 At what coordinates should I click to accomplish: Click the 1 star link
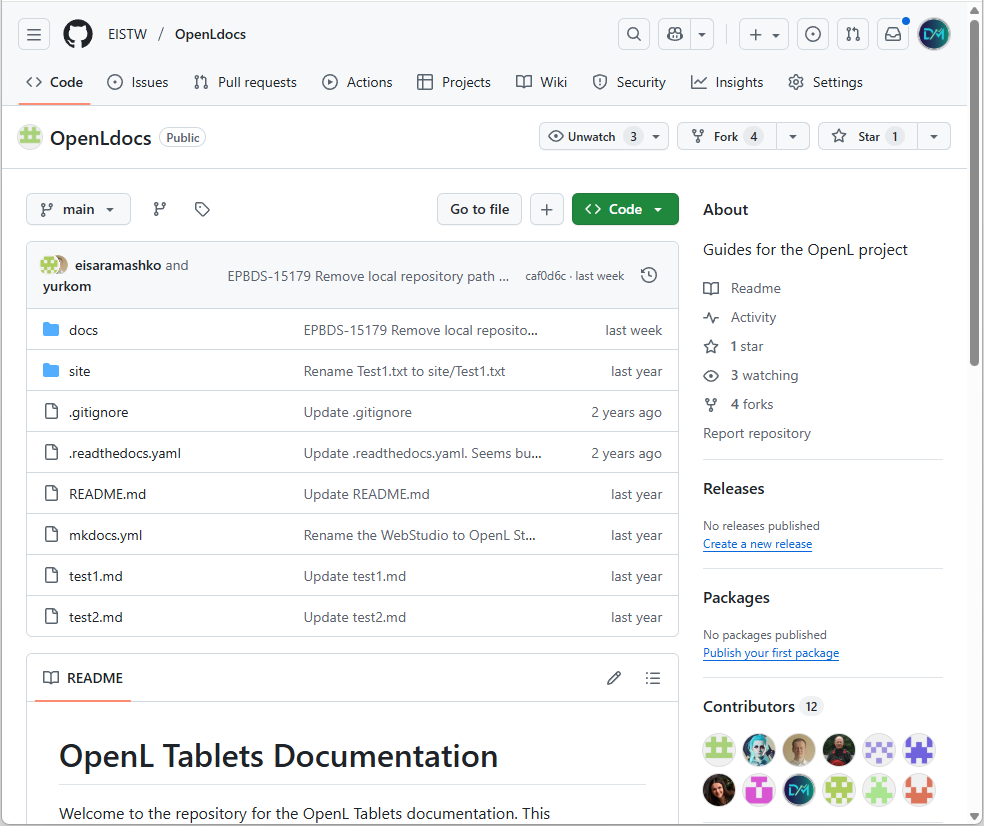point(734,346)
